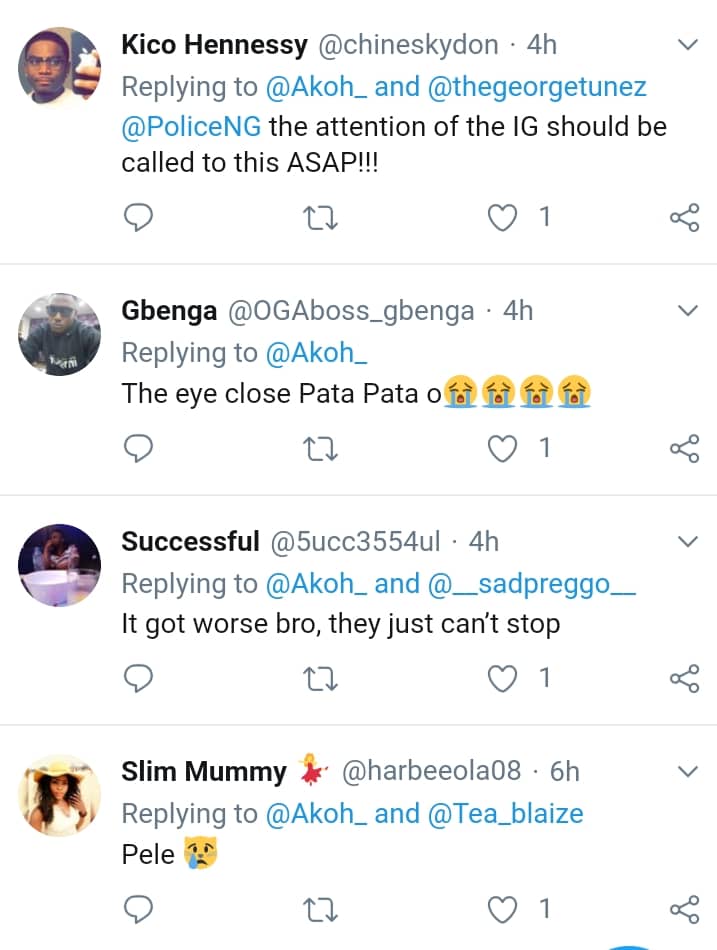Expand the menu arrow on Gbenga's tweet
The width and height of the screenshot is (717, 950).
pyautogui.click(x=688, y=311)
